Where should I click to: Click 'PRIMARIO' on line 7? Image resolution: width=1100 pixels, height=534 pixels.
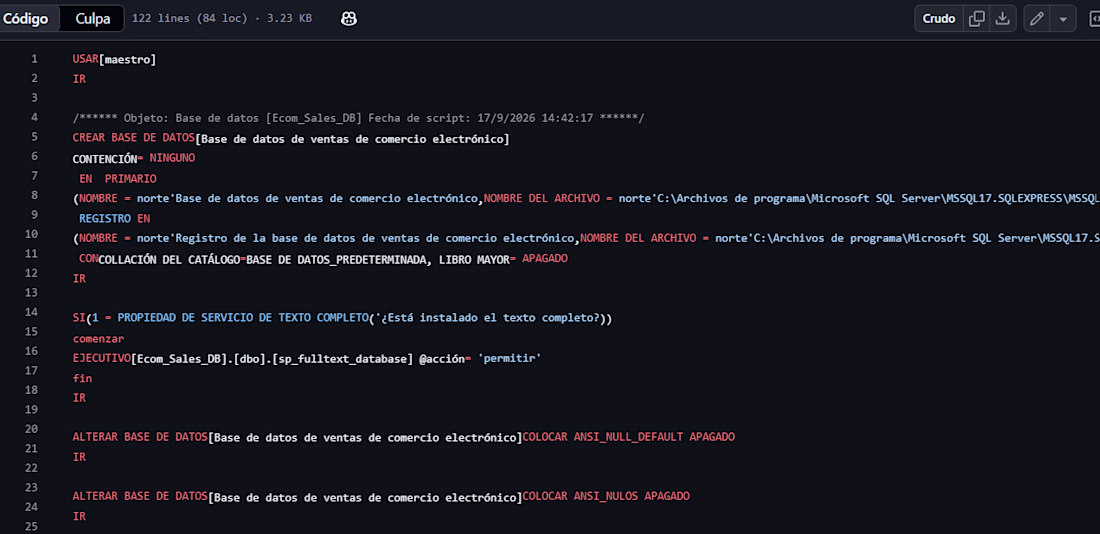click(x=131, y=178)
